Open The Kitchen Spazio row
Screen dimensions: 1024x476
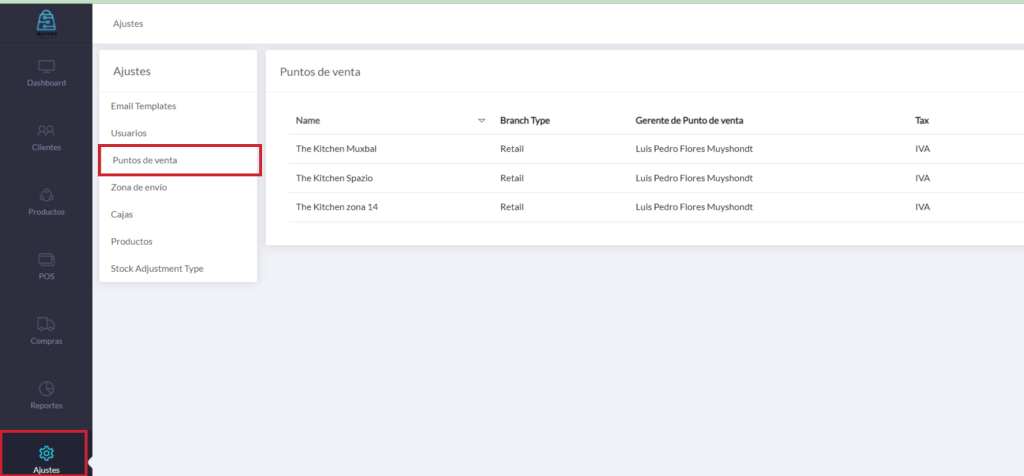coord(334,178)
